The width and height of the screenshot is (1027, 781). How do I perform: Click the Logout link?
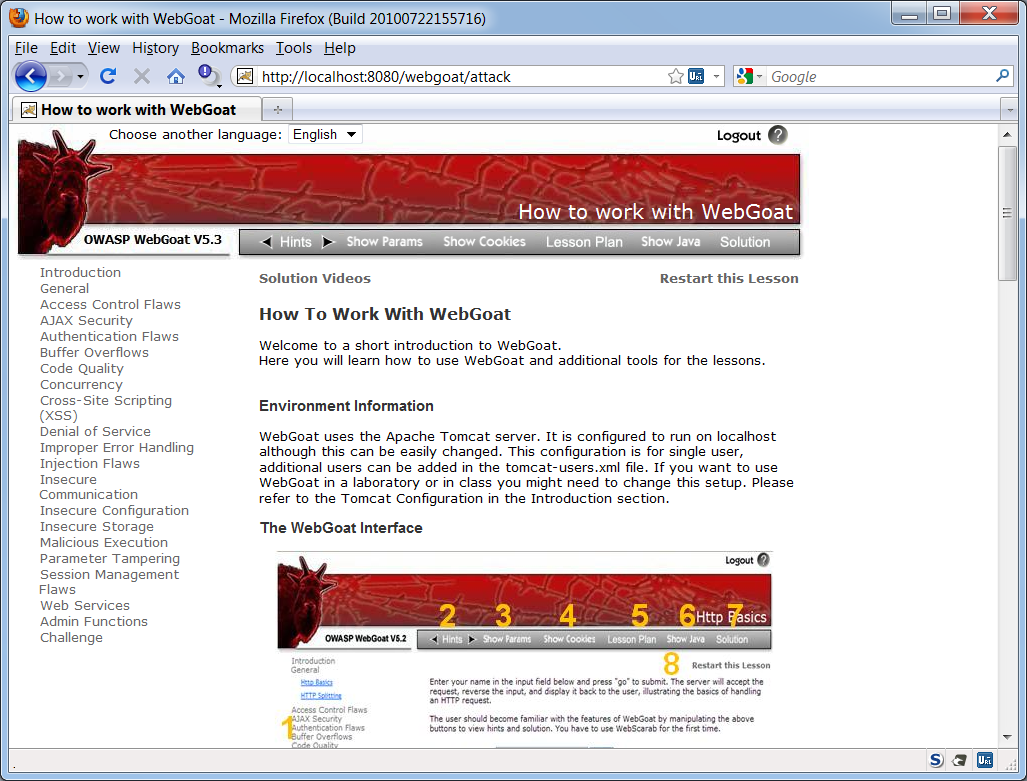tap(738, 135)
